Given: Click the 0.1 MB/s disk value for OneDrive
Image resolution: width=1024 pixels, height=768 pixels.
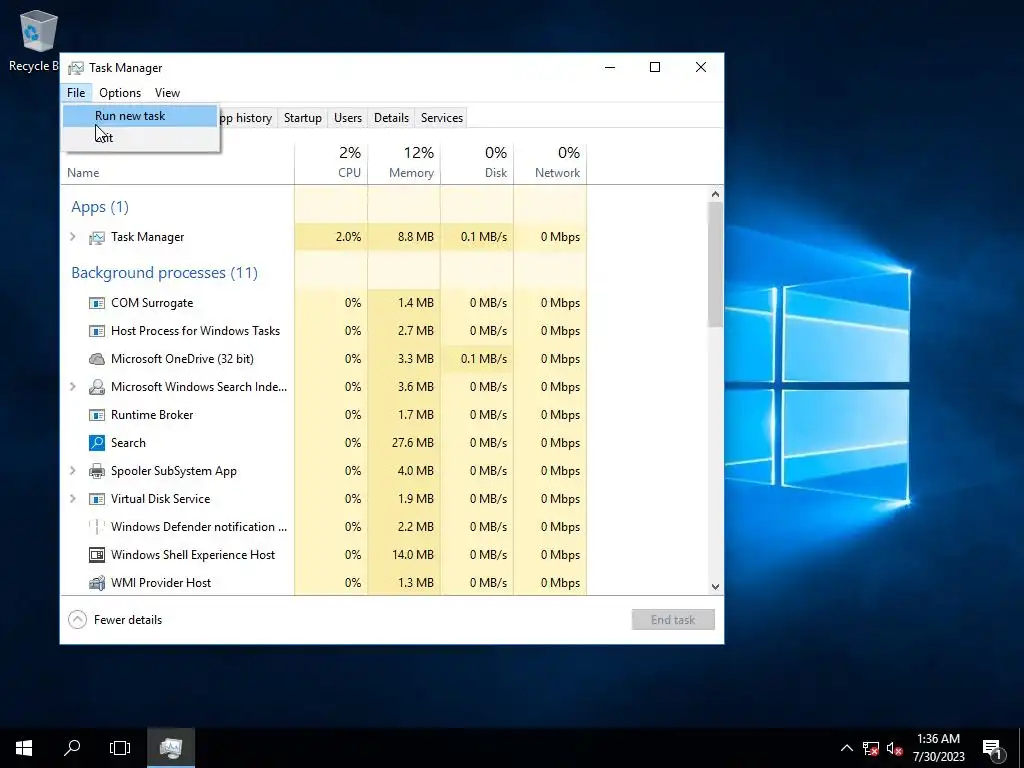Looking at the screenshot, I should [477, 359].
